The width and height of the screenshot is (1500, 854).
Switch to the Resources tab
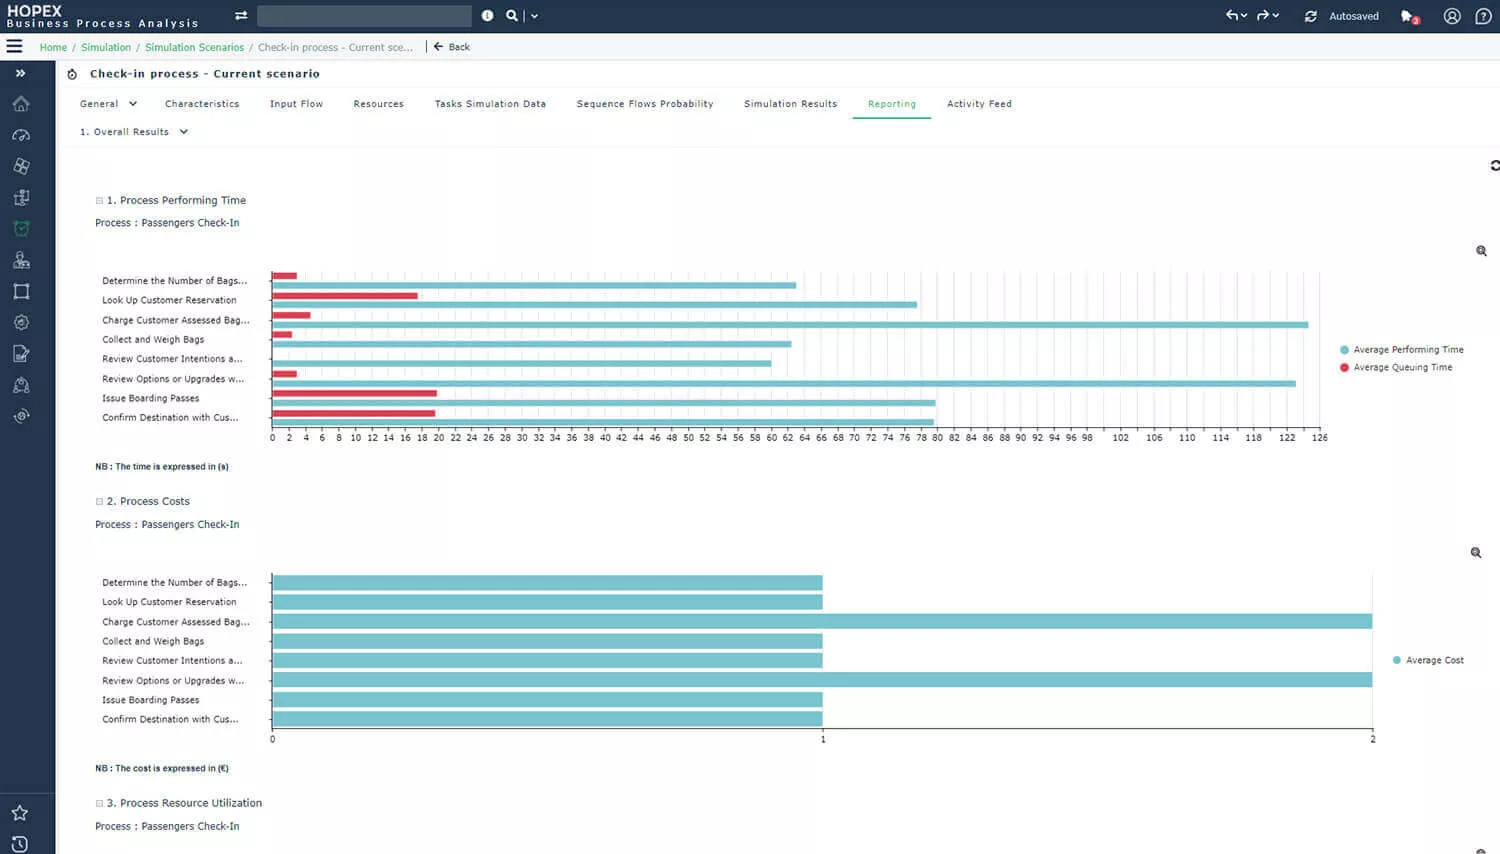(378, 104)
